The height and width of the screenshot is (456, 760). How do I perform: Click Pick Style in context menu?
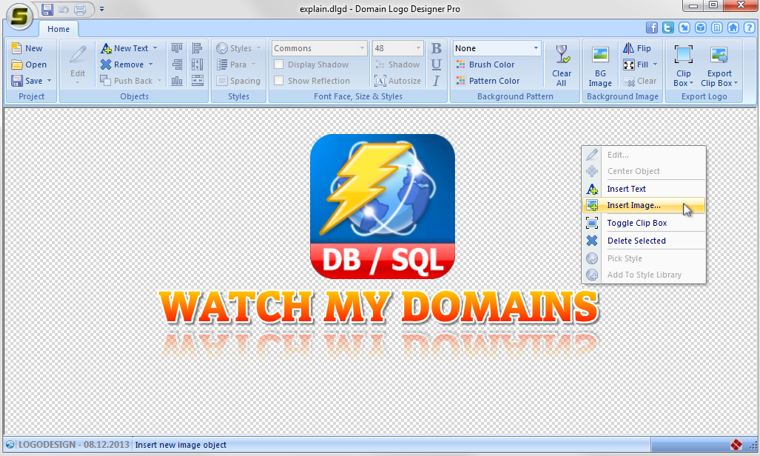coord(644,258)
